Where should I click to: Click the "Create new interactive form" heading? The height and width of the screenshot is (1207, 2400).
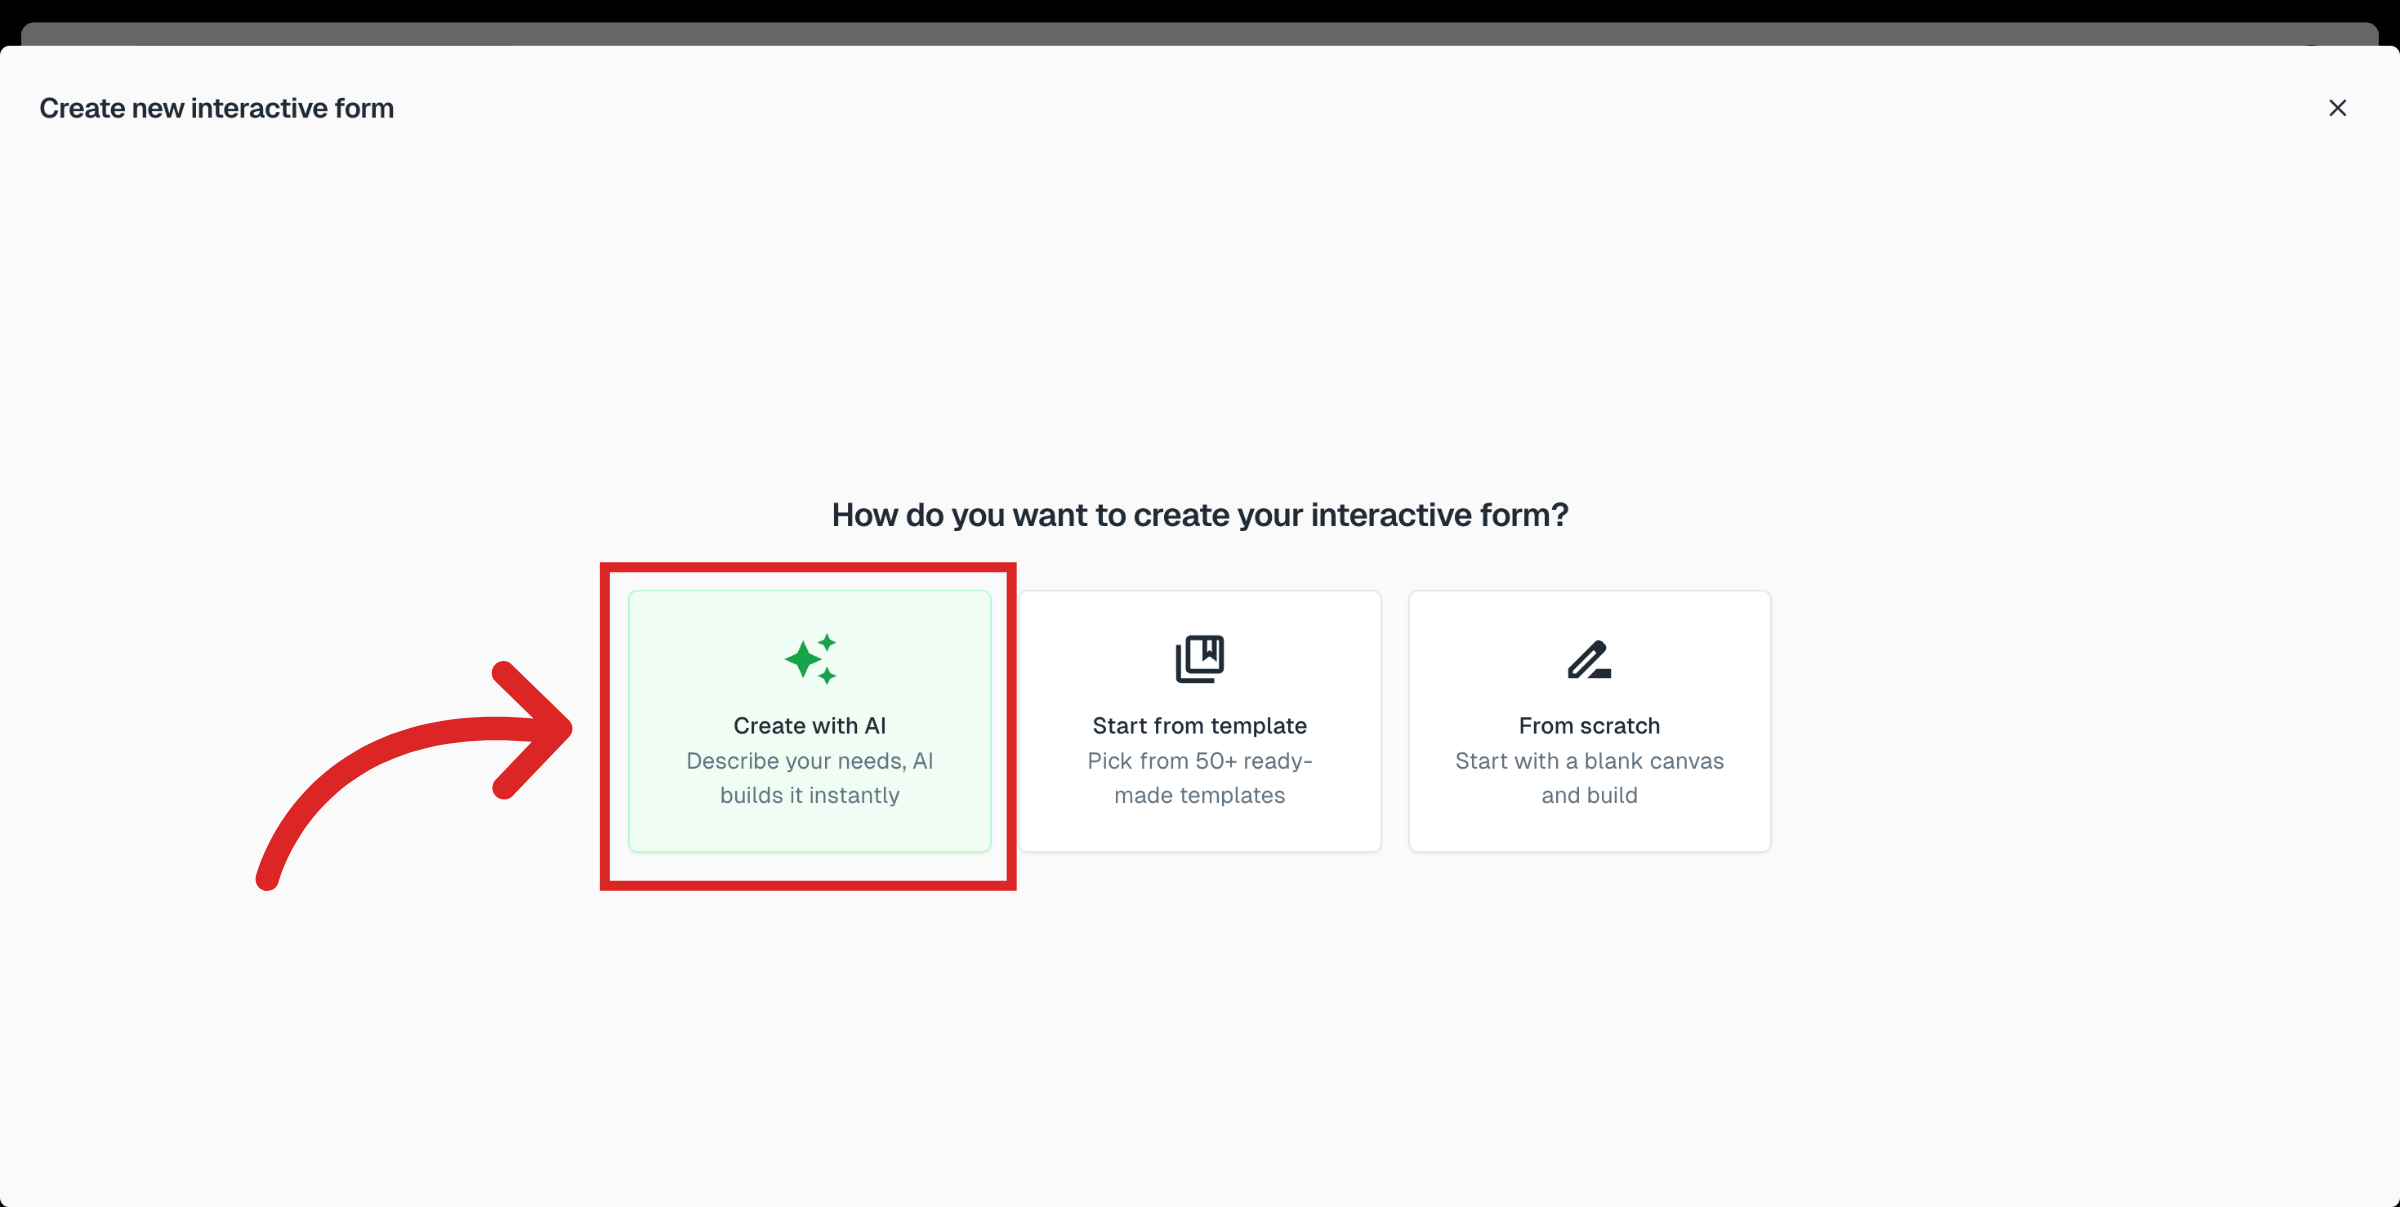coord(216,108)
